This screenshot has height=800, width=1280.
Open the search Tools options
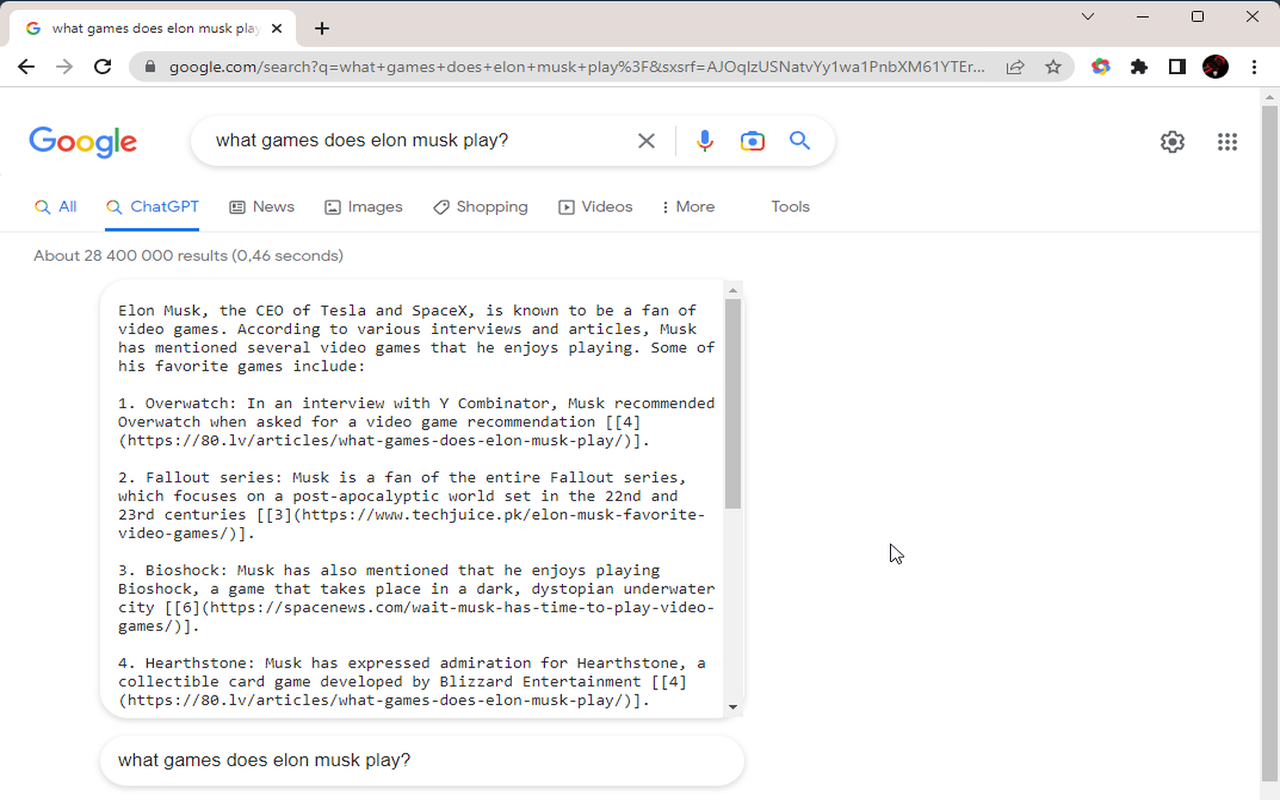click(x=790, y=207)
